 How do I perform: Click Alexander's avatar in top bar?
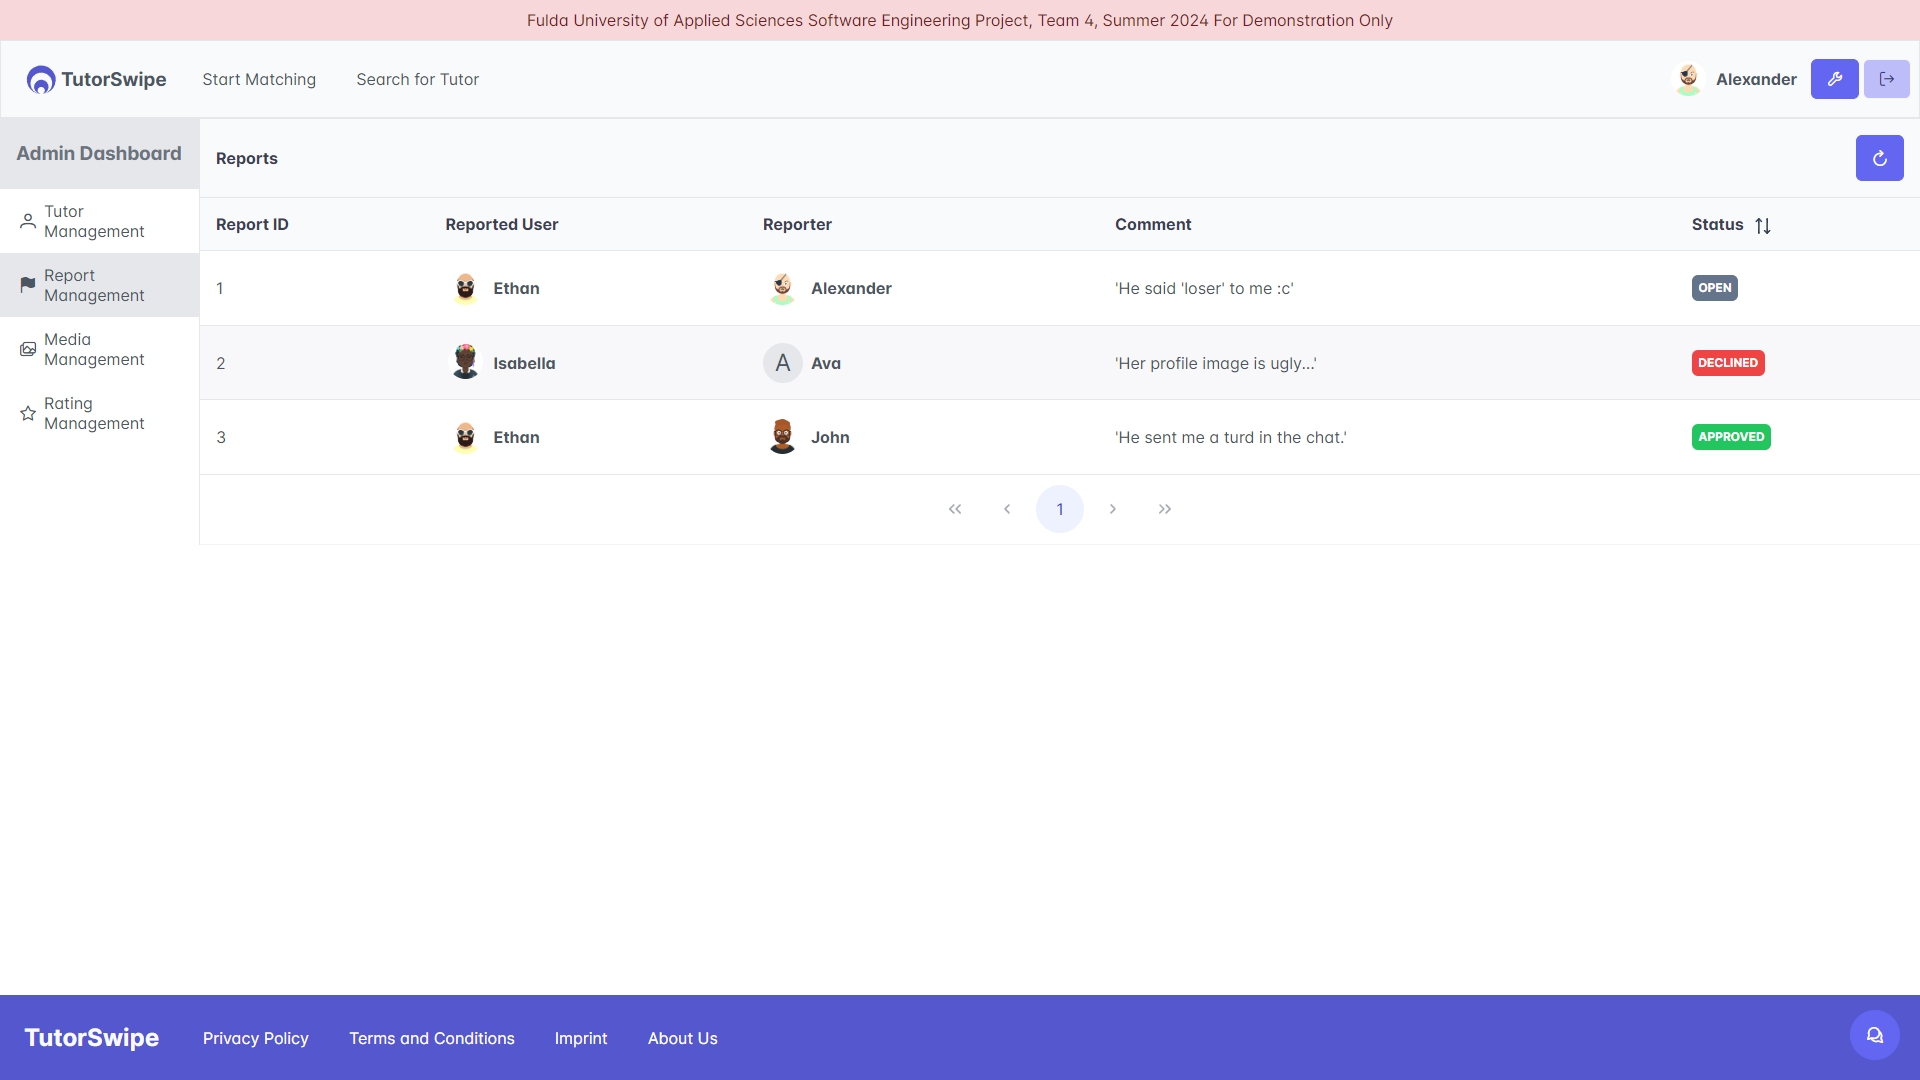pyautogui.click(x=1688, y=79)
